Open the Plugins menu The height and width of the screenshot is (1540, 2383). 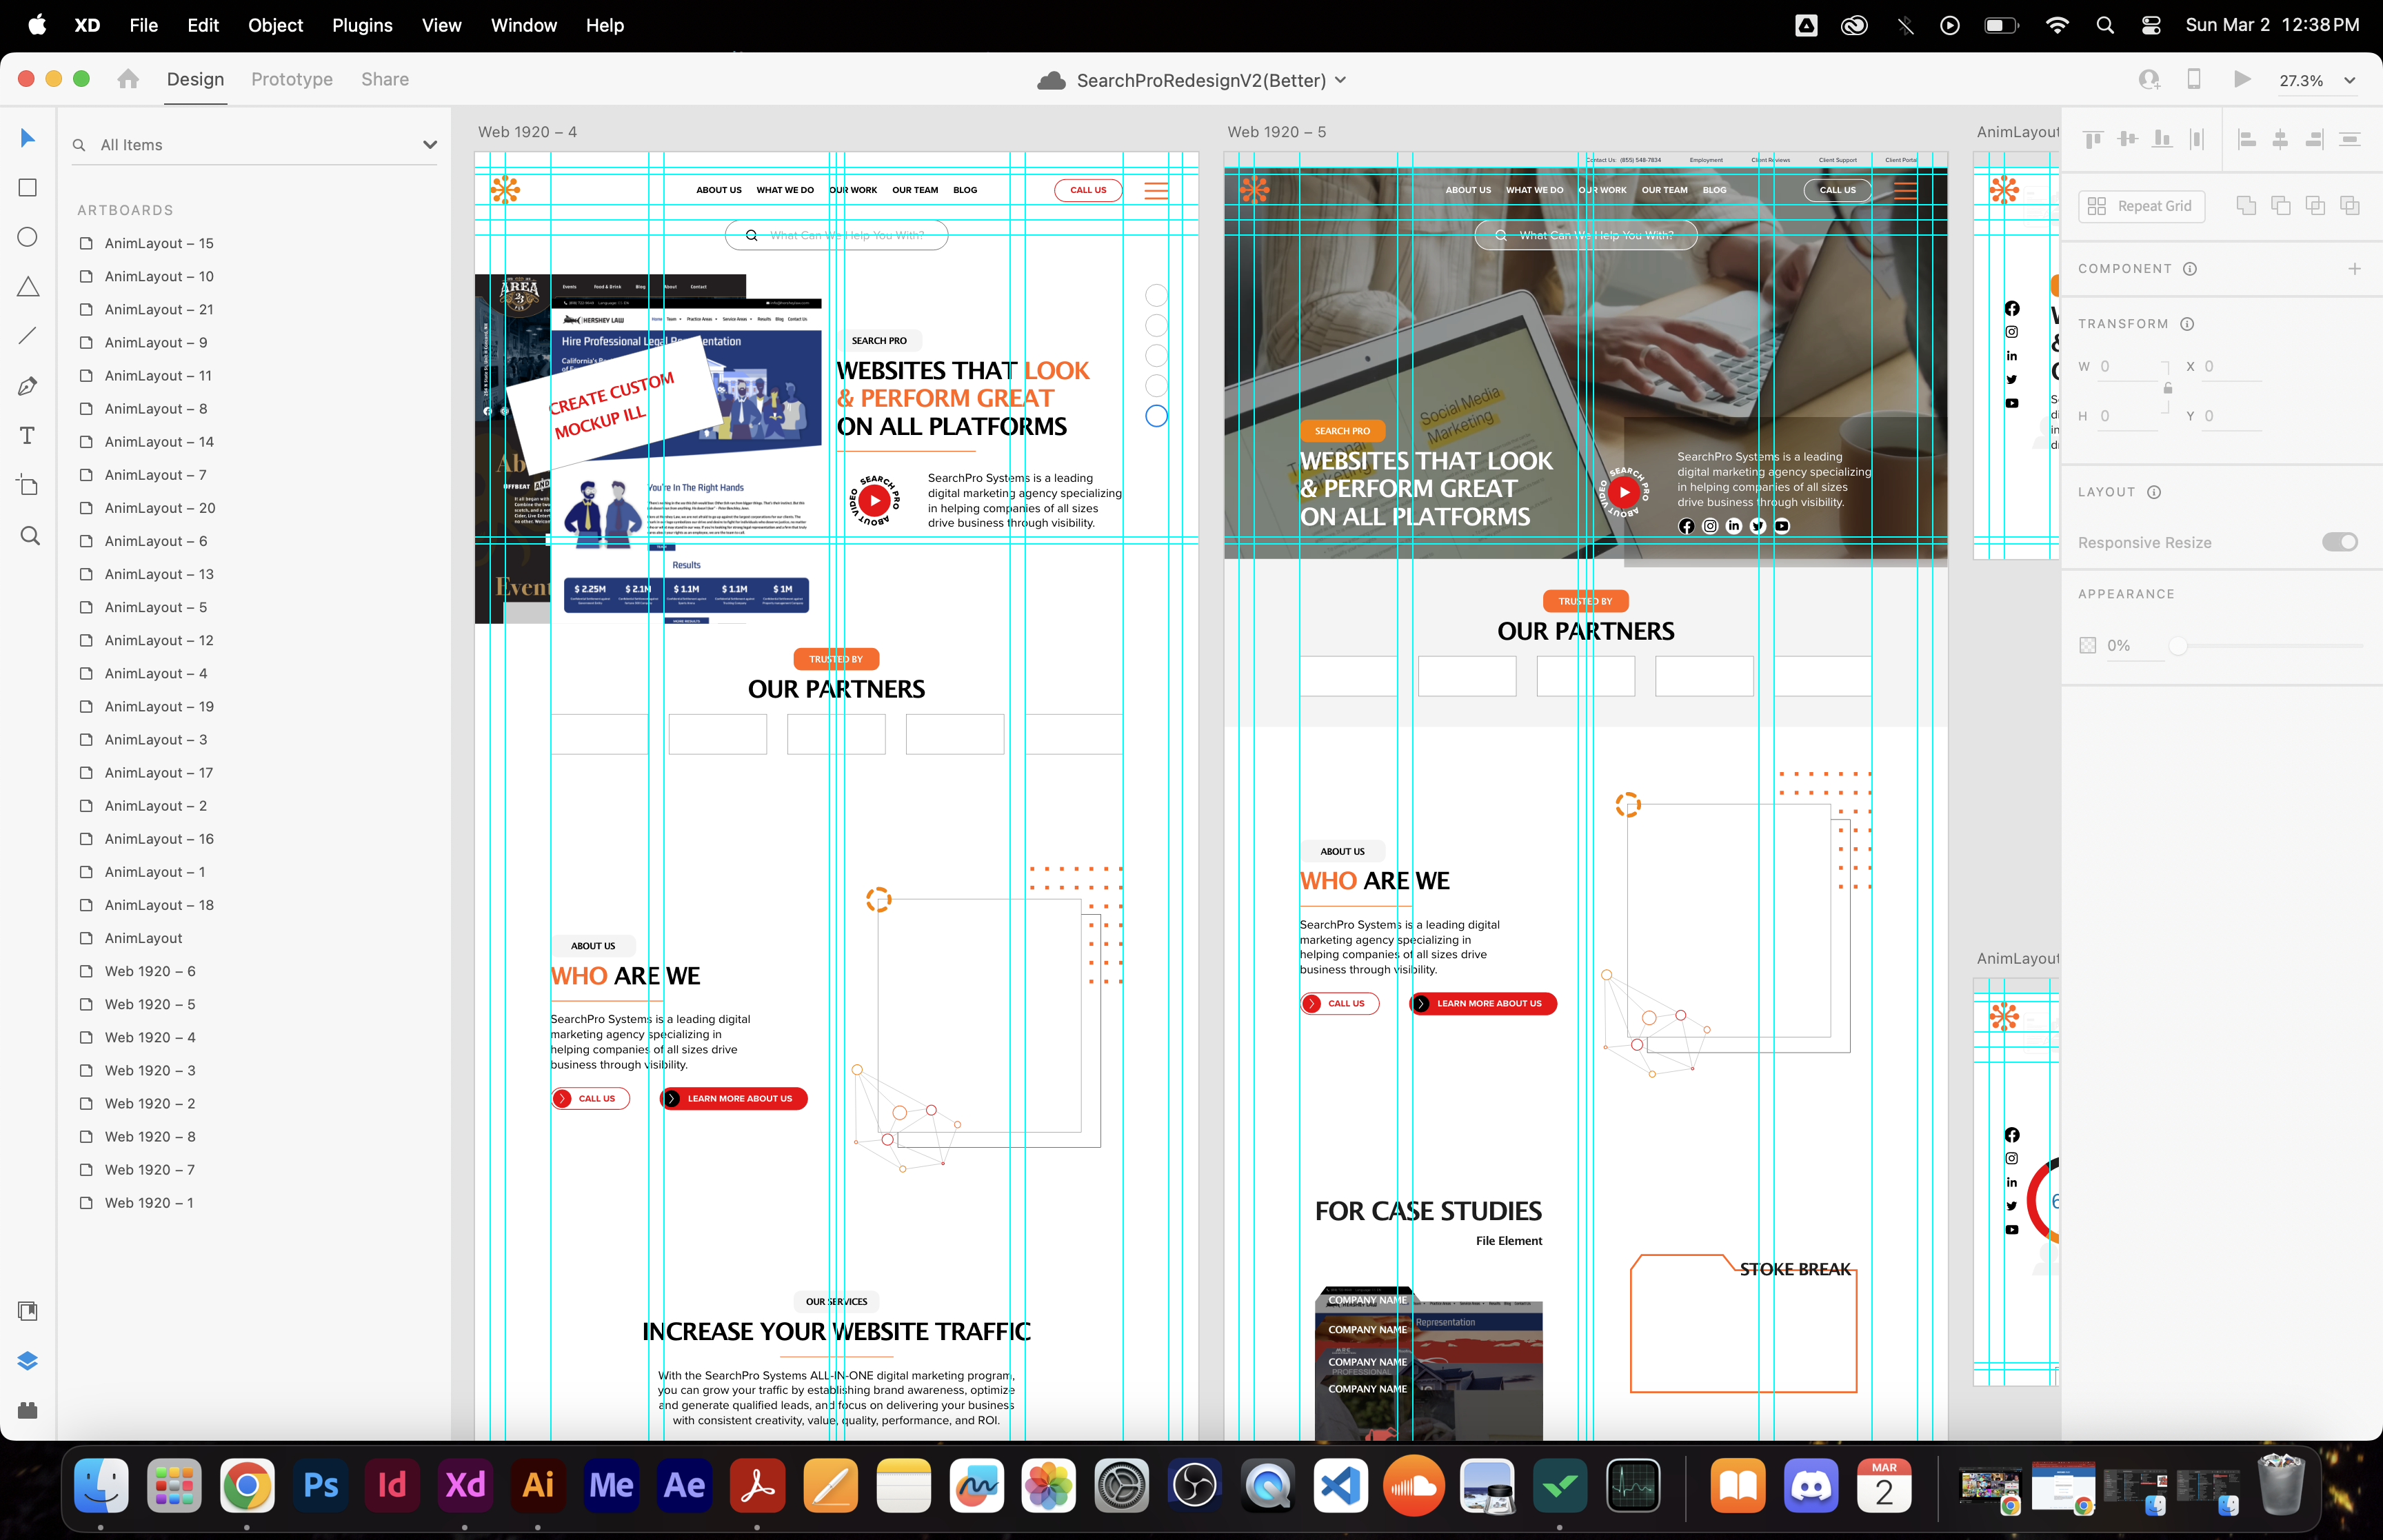pos(362,25)
